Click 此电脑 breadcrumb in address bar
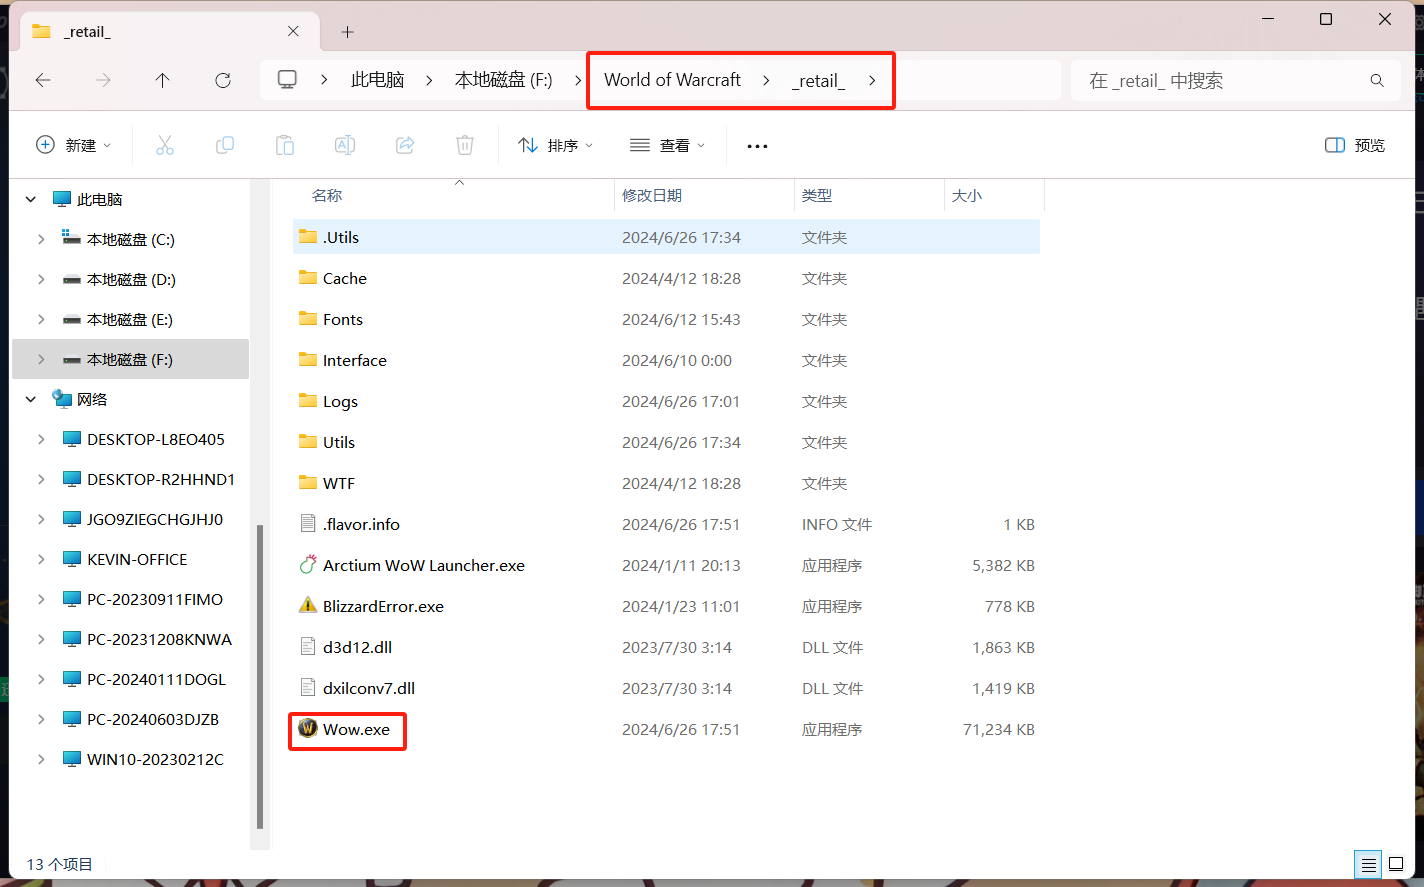The width and height of the screenshot is (1424, 887). click(x=377, y=80)
